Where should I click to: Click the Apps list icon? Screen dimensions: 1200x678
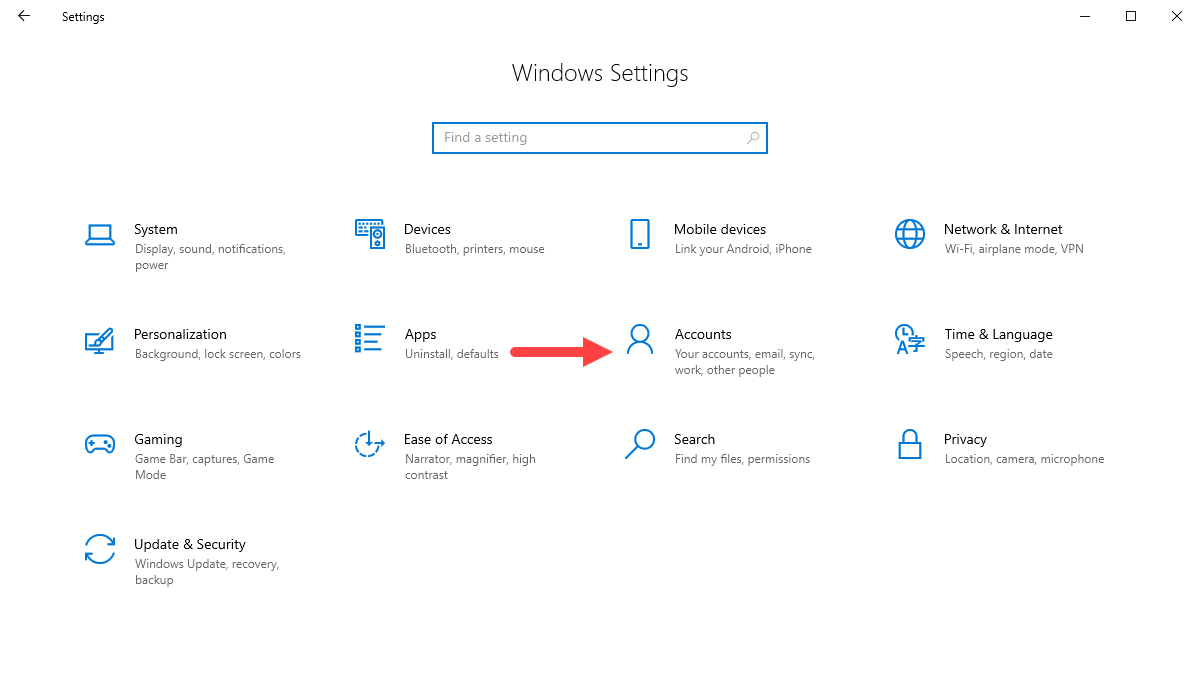tap(370, 339)
